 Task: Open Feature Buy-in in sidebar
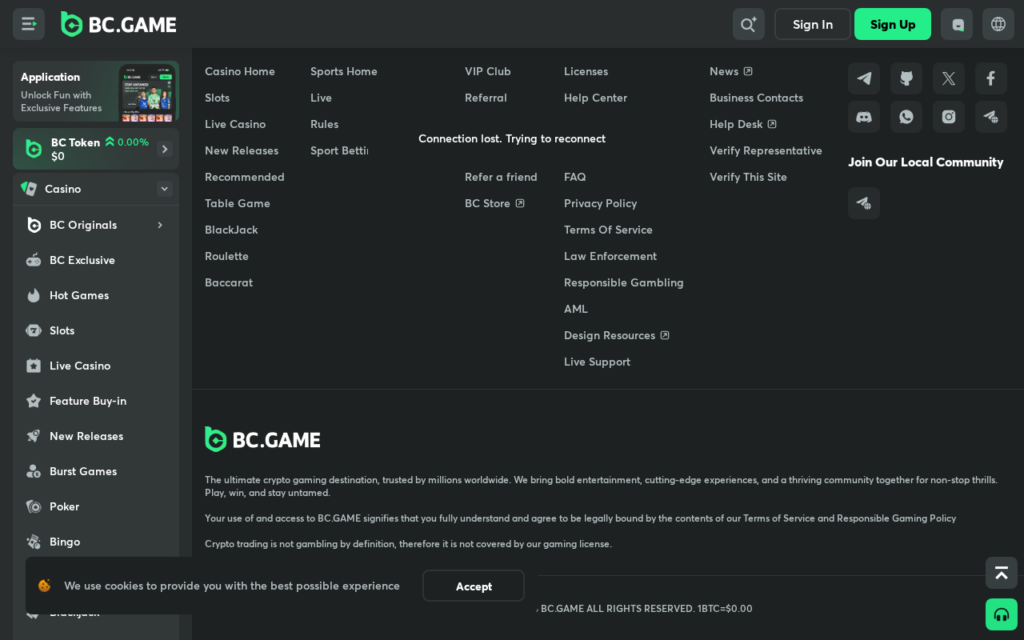(x=96, y=401)
